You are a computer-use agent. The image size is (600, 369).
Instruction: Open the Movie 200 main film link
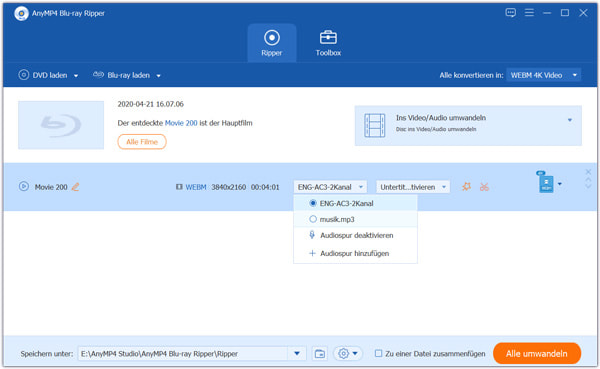click(181, 123)
